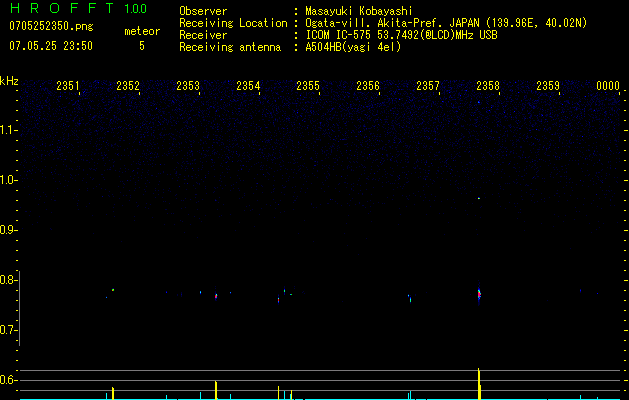Click the 2353 time axis label

tap(188, 85)
